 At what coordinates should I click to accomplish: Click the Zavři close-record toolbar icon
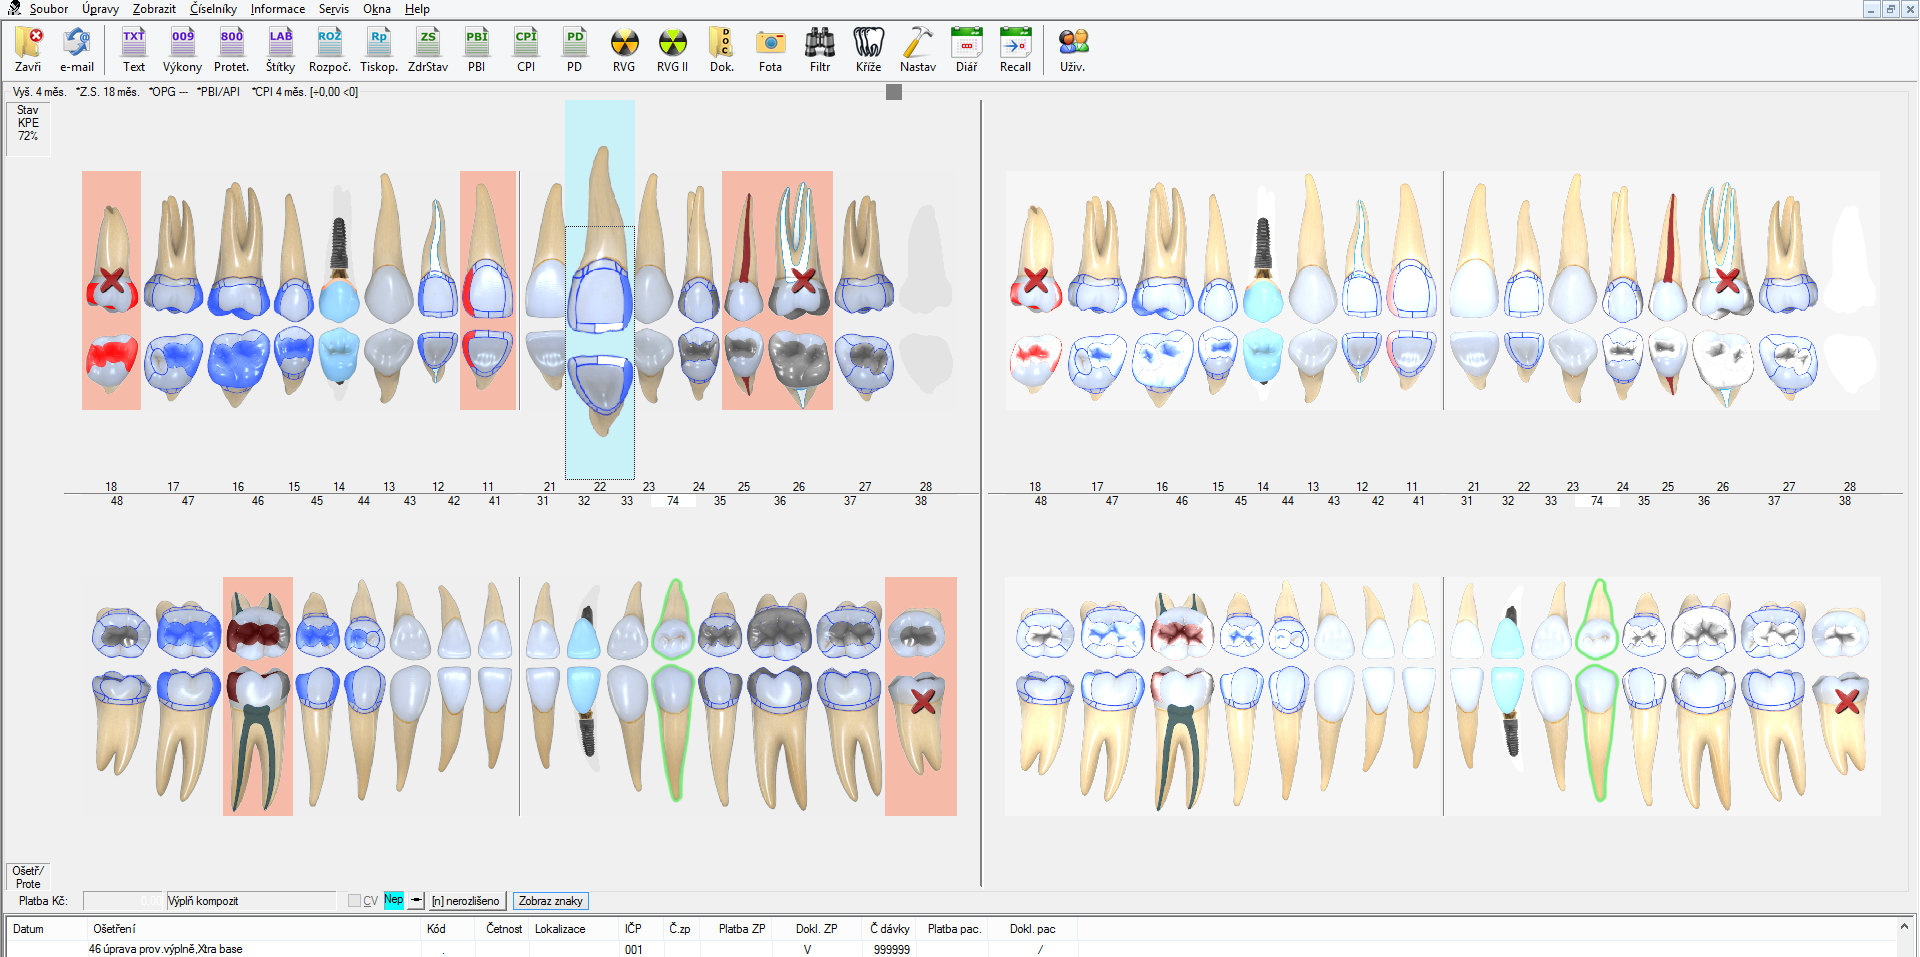click(28, 49)
